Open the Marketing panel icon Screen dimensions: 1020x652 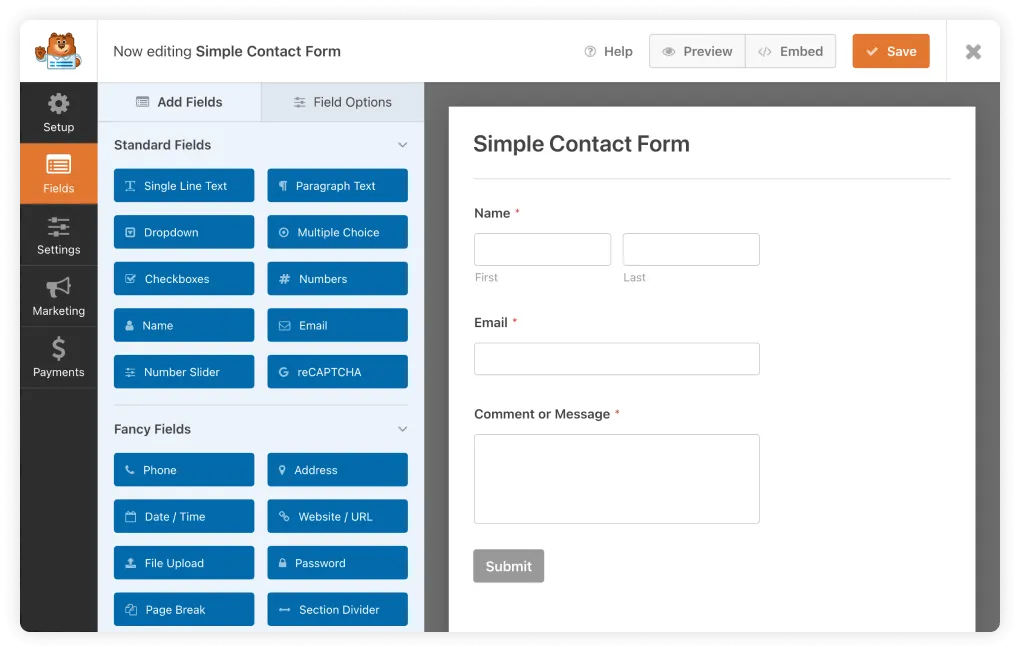click(x=58, y=296)
